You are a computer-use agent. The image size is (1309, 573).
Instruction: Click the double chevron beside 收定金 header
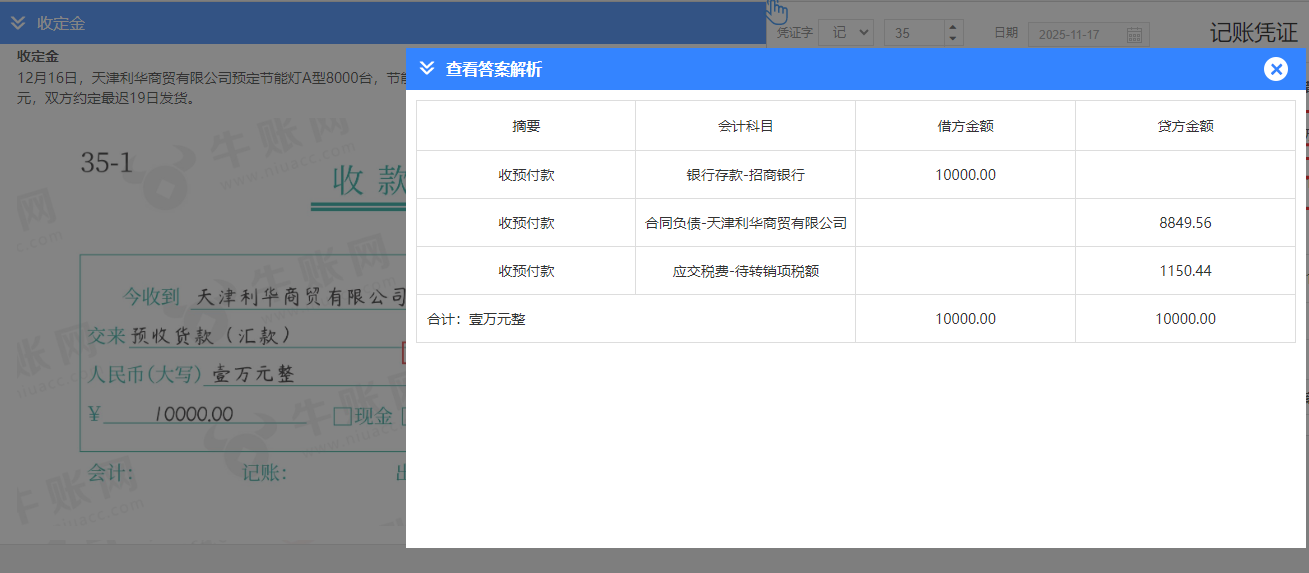tap(18, 23)
